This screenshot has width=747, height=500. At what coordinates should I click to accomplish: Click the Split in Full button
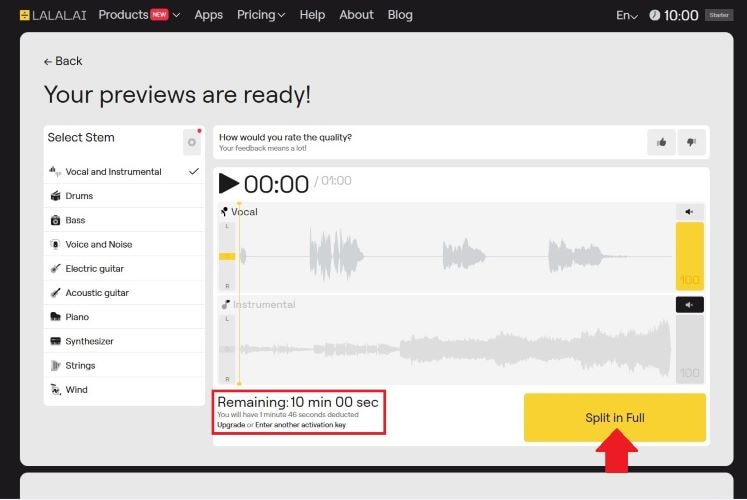tap(615, 418)
